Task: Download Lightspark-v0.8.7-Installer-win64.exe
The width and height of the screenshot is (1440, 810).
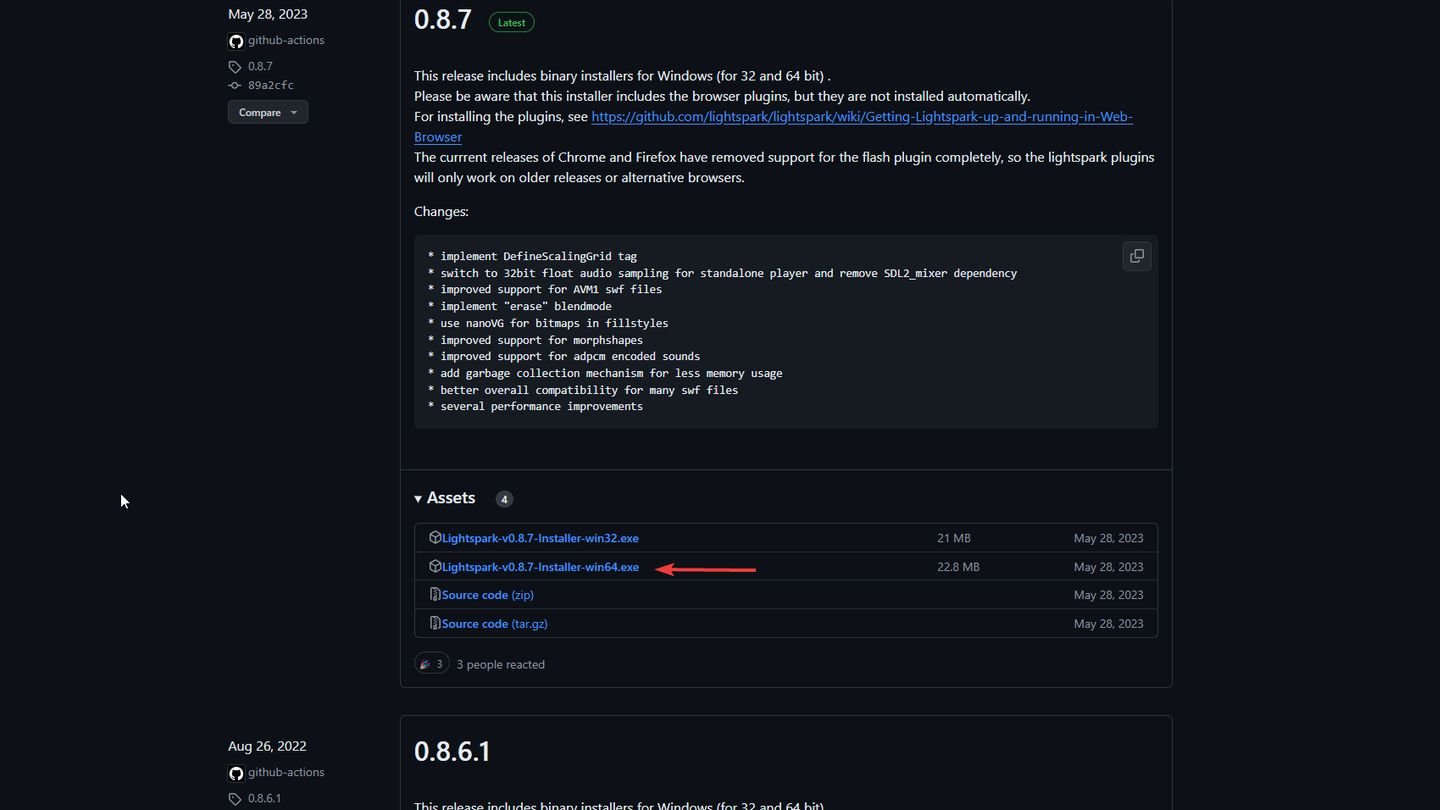Action: [540, 567]
